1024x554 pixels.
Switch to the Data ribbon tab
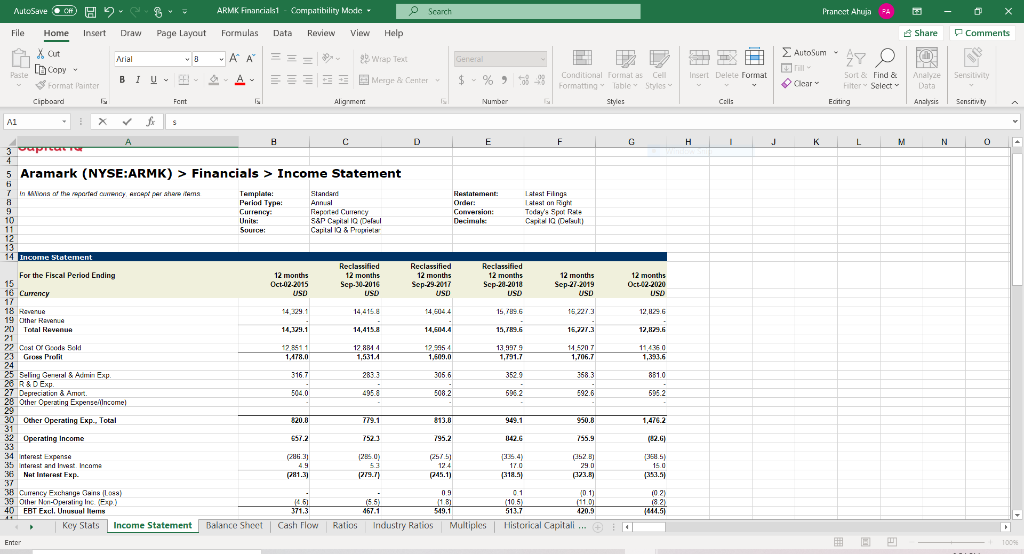tap(282, 33)
